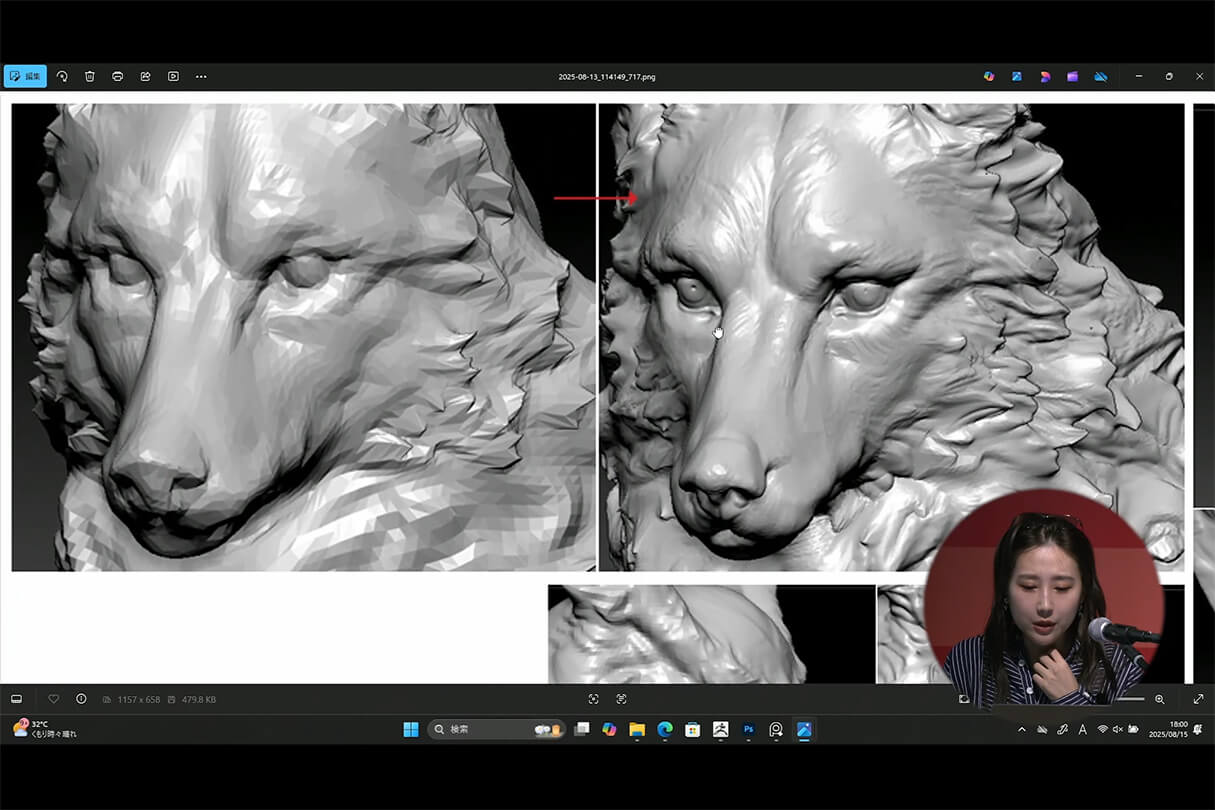The width and height of the screenshot is (1215, 810).
Task: Enter fullscreen with the expand arrows icon
Action: point(1198,699)
